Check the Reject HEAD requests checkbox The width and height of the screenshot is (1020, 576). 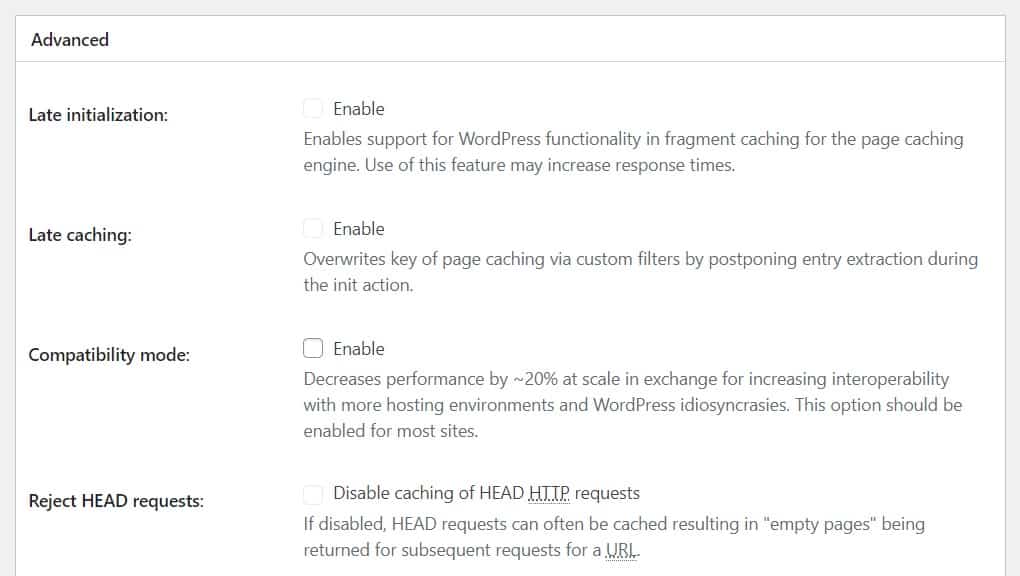pos(313,493)
